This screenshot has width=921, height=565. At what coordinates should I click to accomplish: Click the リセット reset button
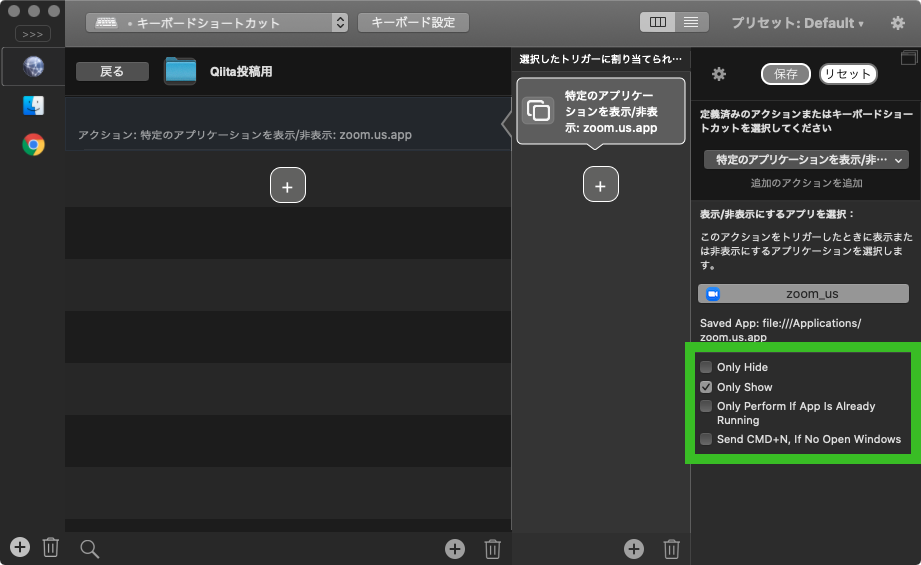[x=848, y=74]
